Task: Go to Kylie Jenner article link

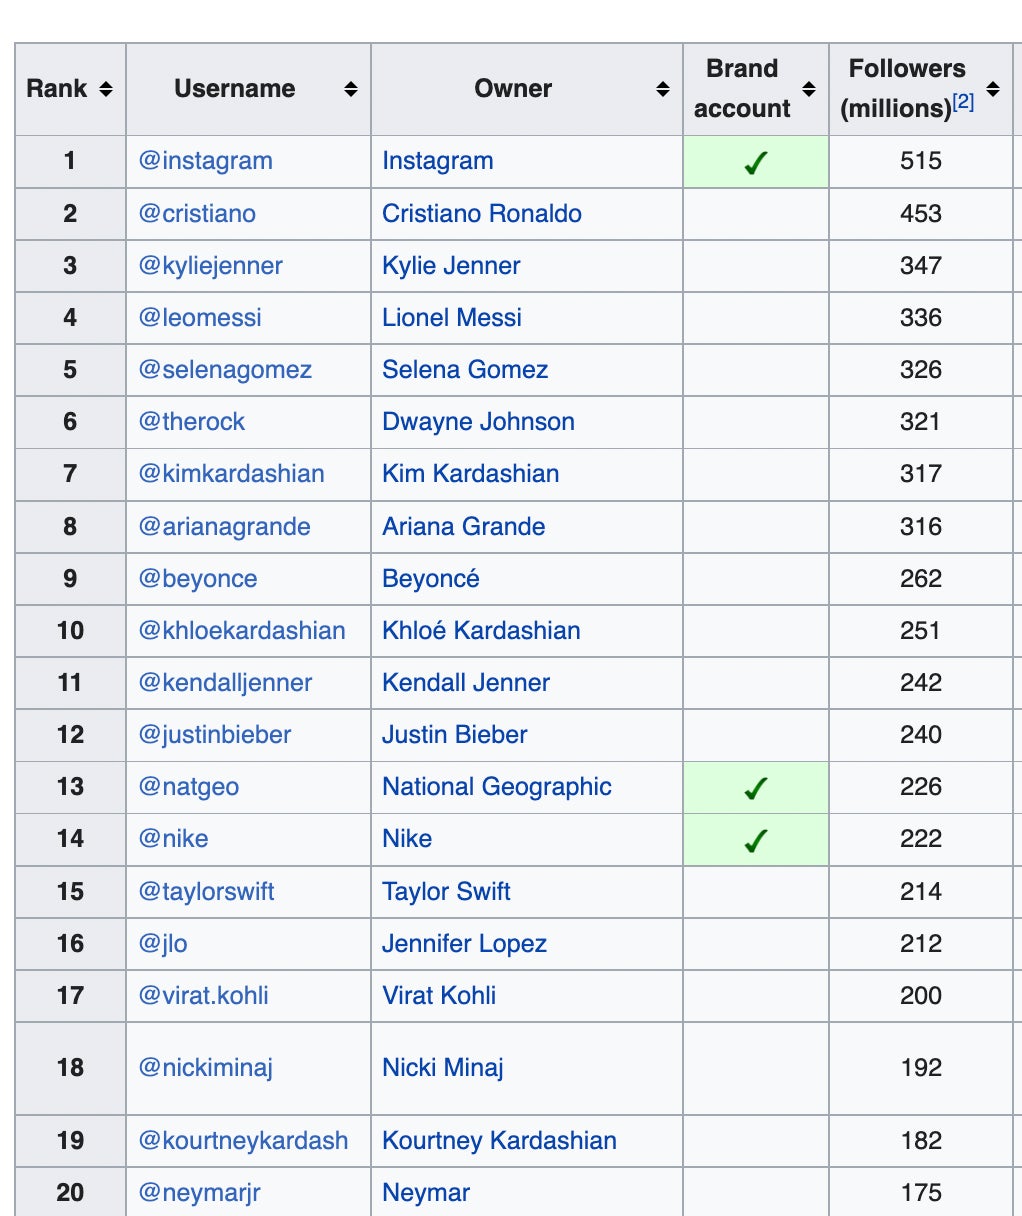Action: tap(451, 266)
